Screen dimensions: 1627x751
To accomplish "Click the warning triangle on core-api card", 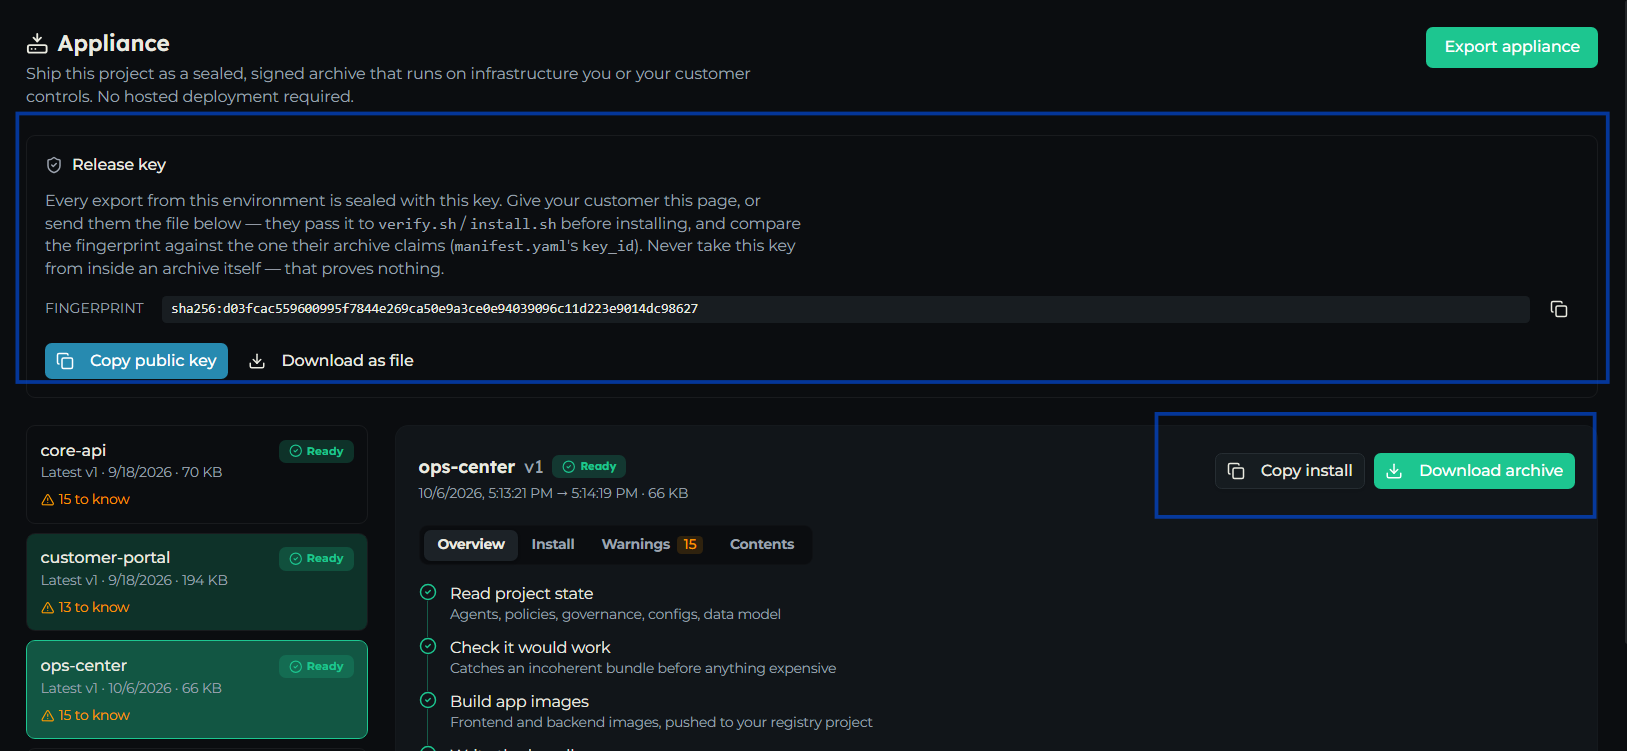I will pos(47,500).
